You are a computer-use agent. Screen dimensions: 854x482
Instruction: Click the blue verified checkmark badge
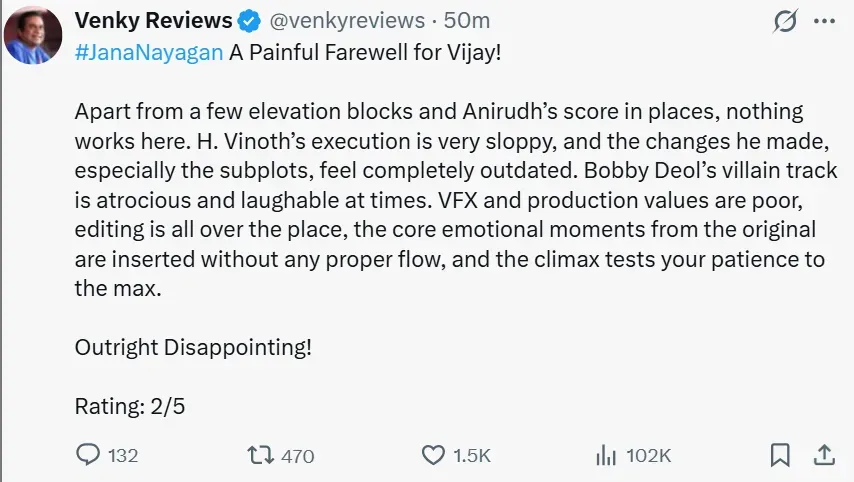249,21
